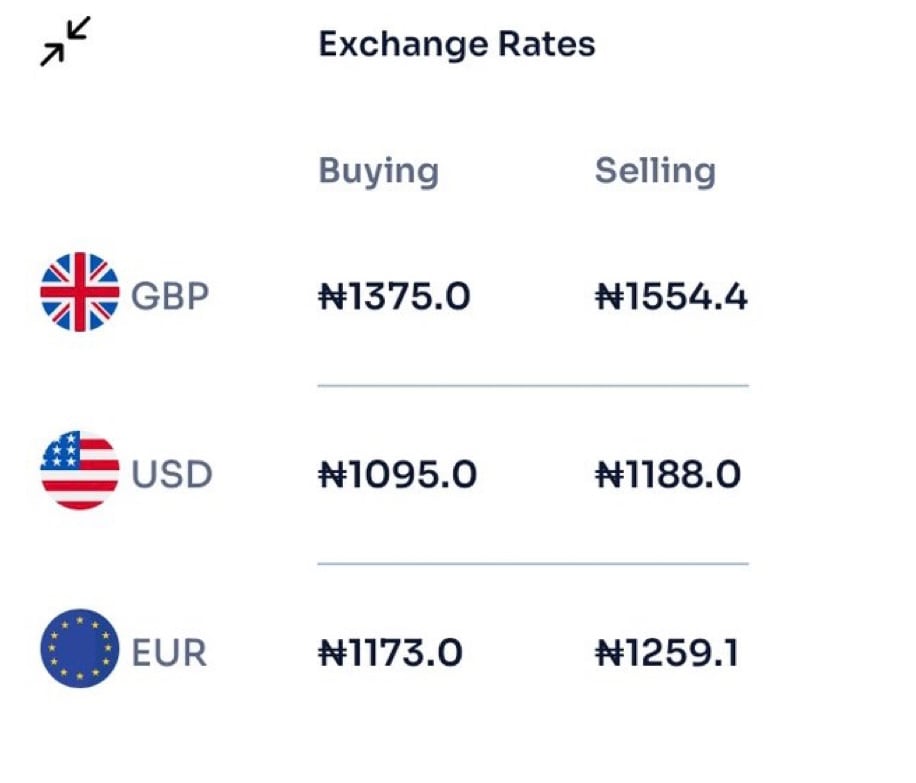
Task: Click the Buying column header
Action: [378, 171]
